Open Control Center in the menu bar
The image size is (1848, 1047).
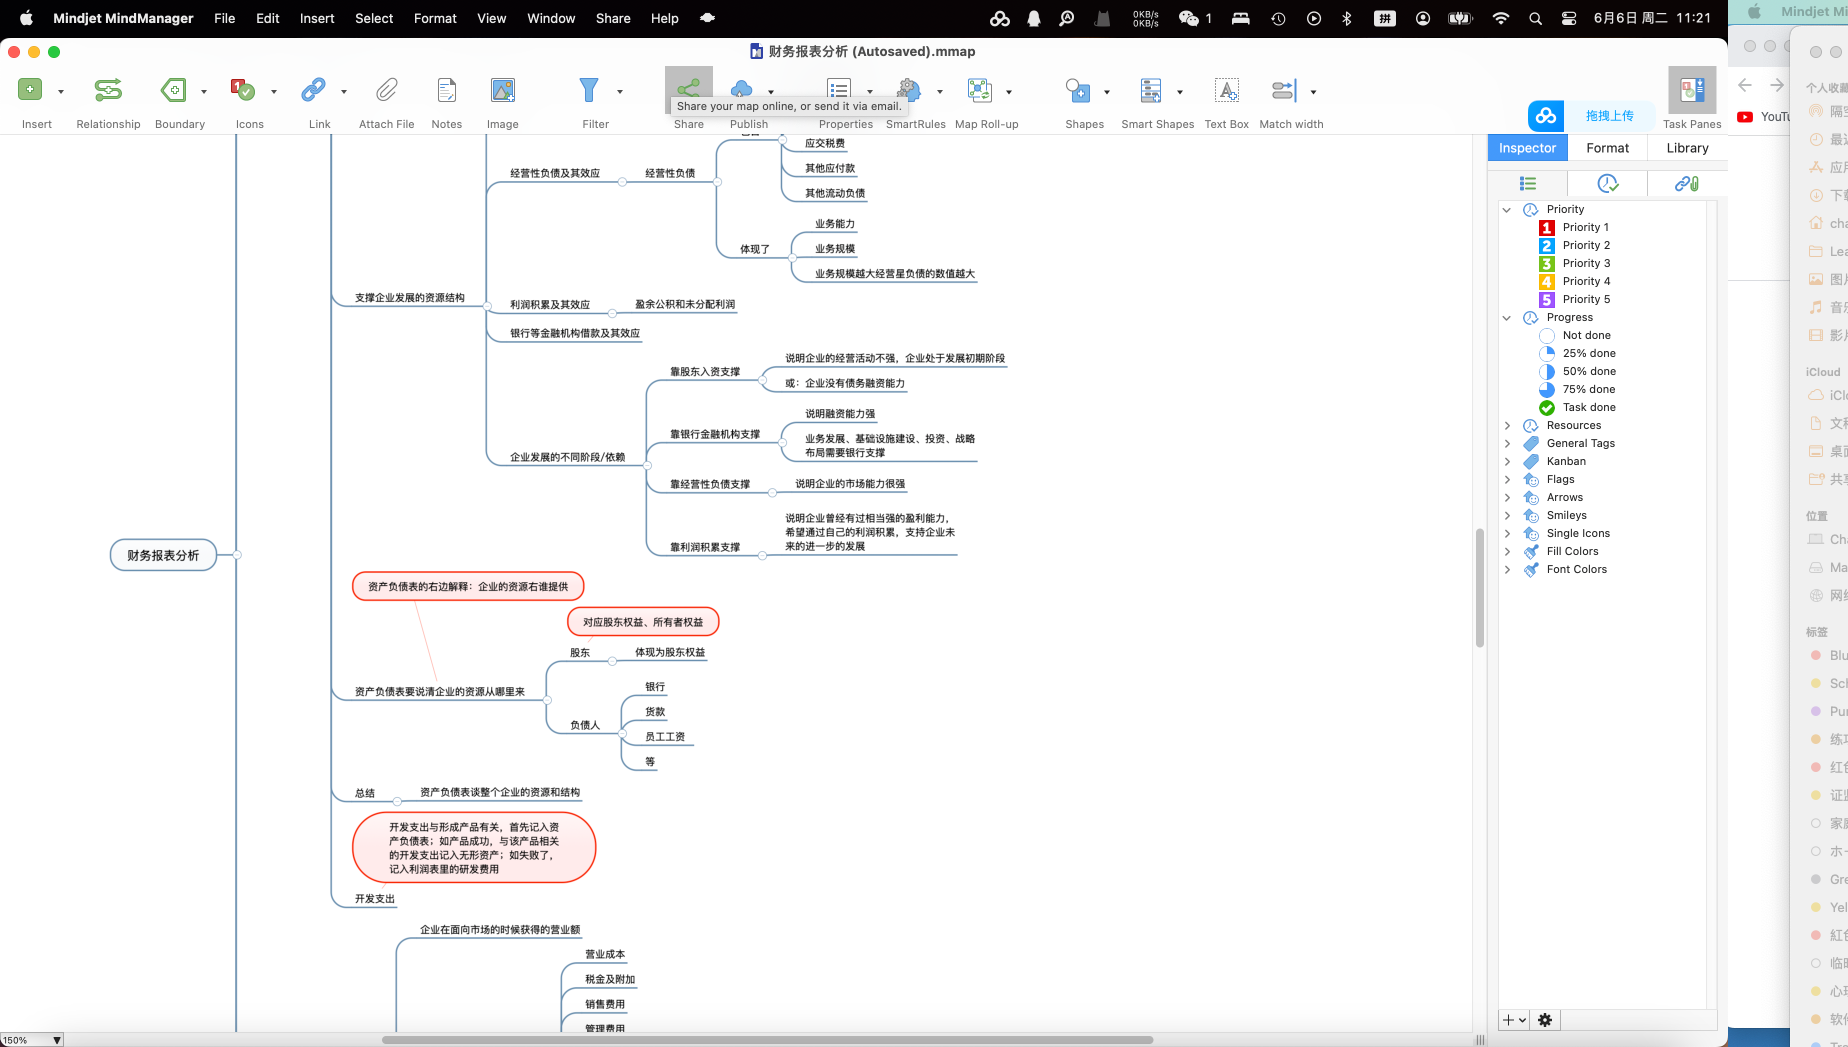[x=1569, y=18]
